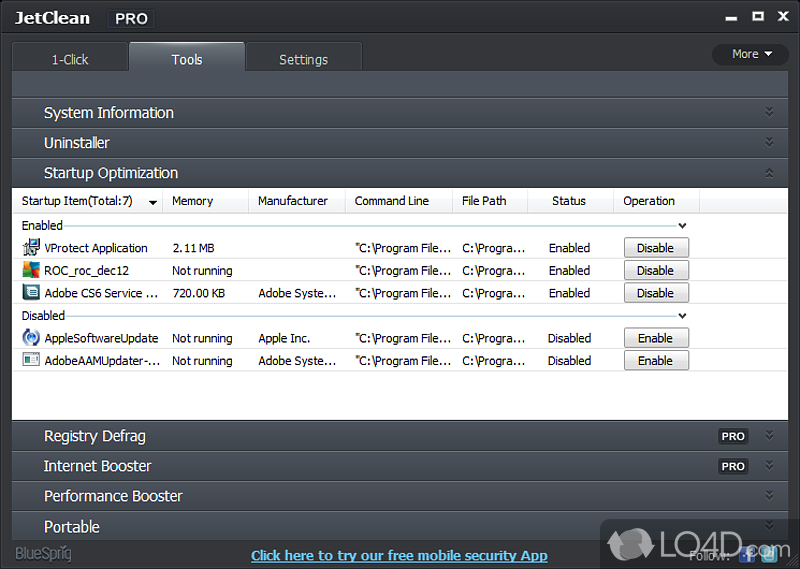800x569 pixels.
Task: Click the AdobeAAMUpdater item icon
Action: tap(31, 361)
